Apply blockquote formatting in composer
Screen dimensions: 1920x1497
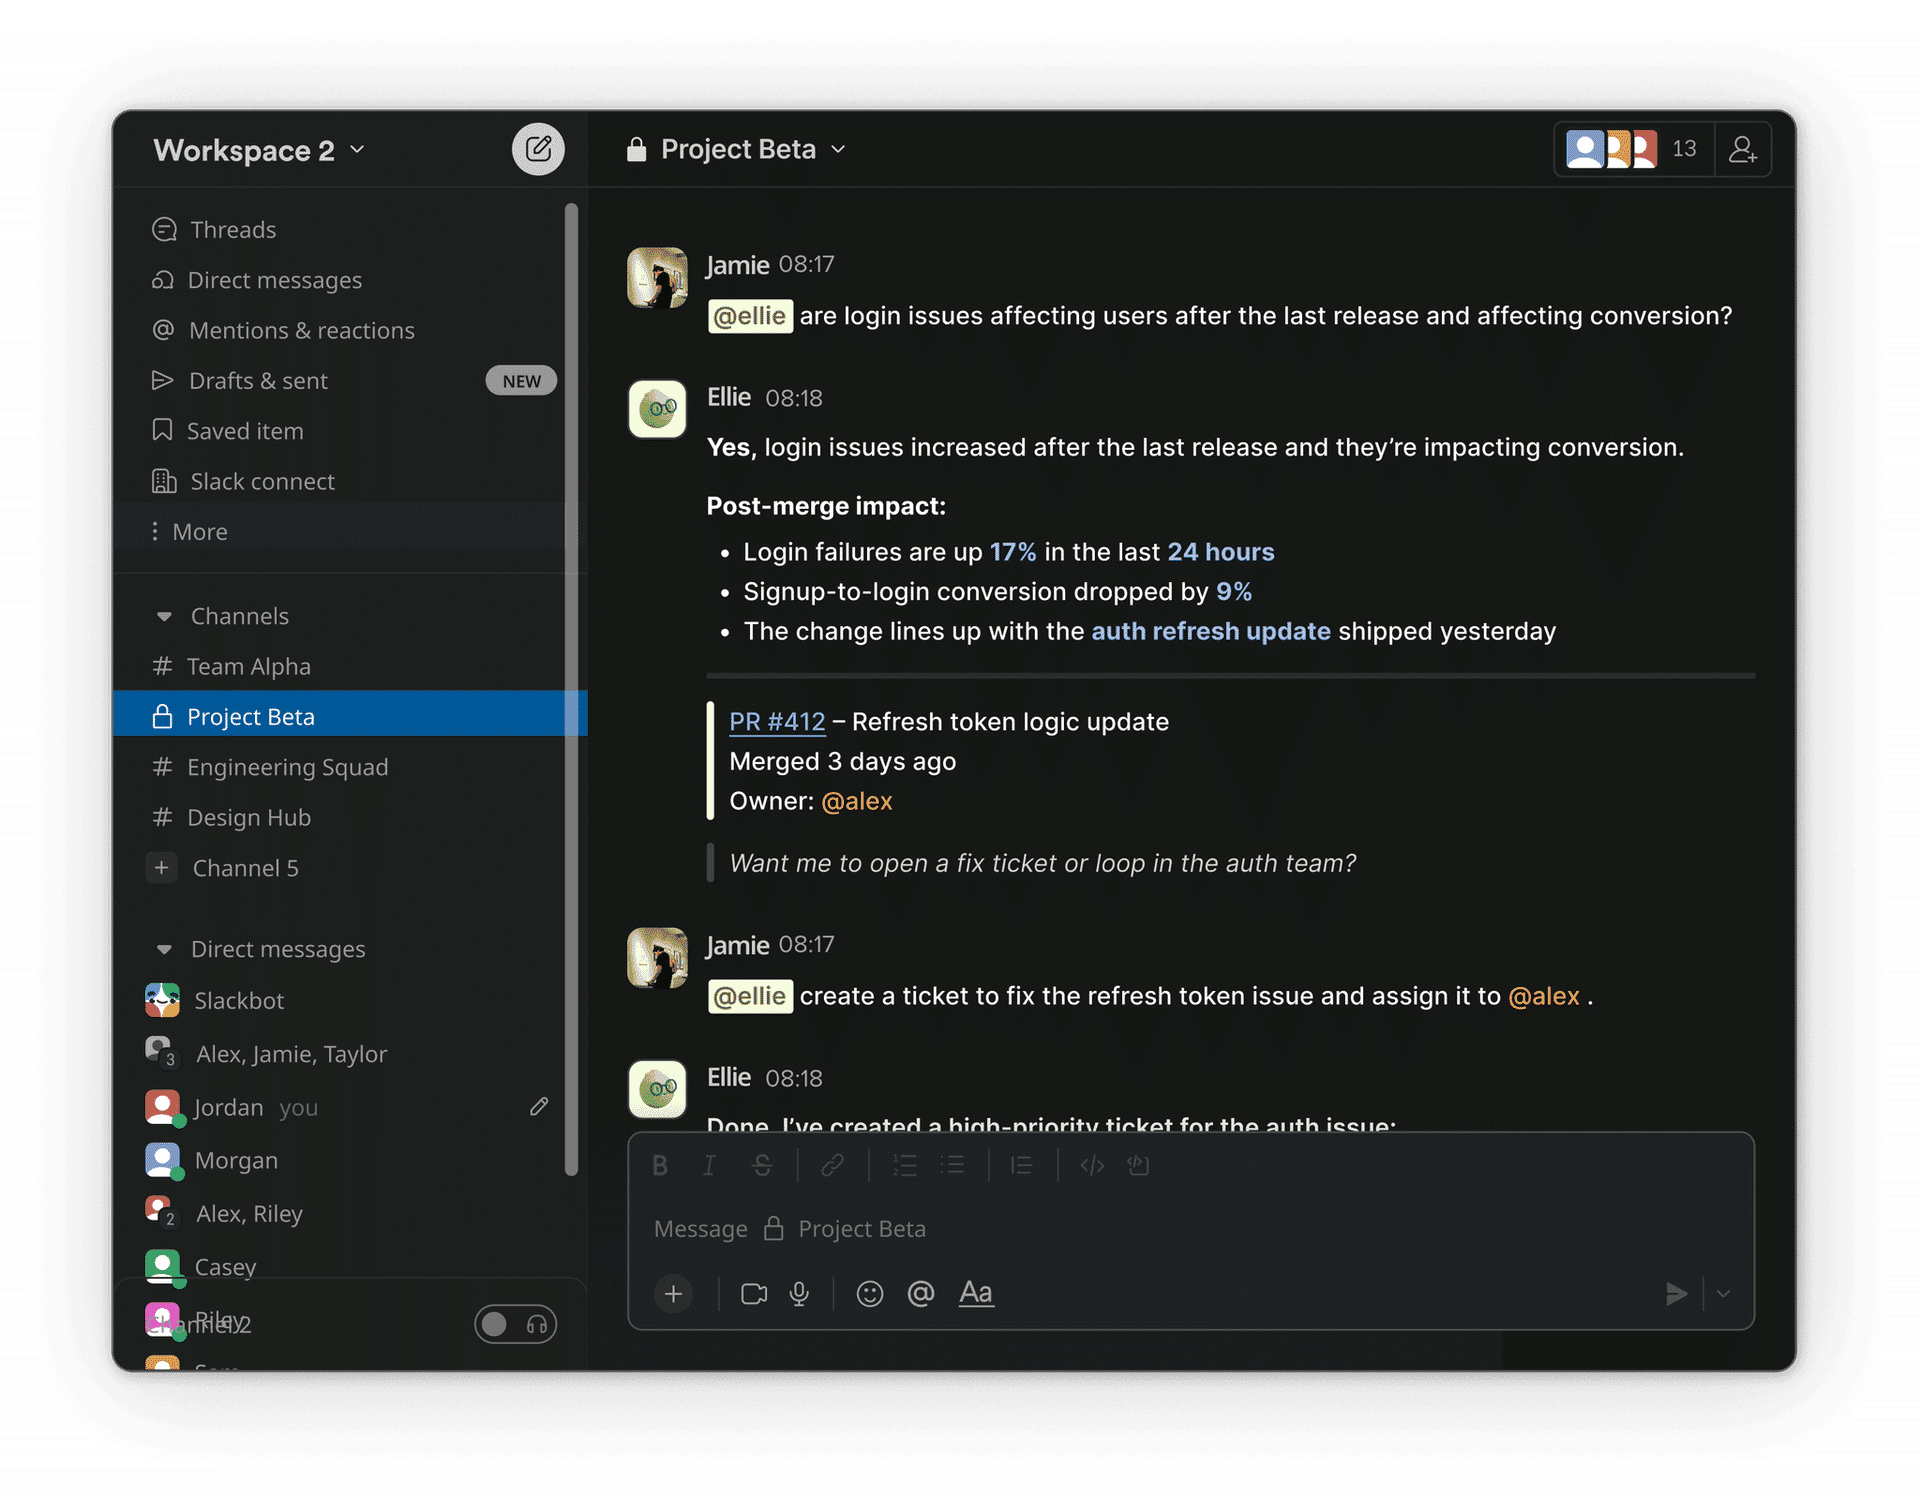pyautogui.click(x=1021, y=1165)
